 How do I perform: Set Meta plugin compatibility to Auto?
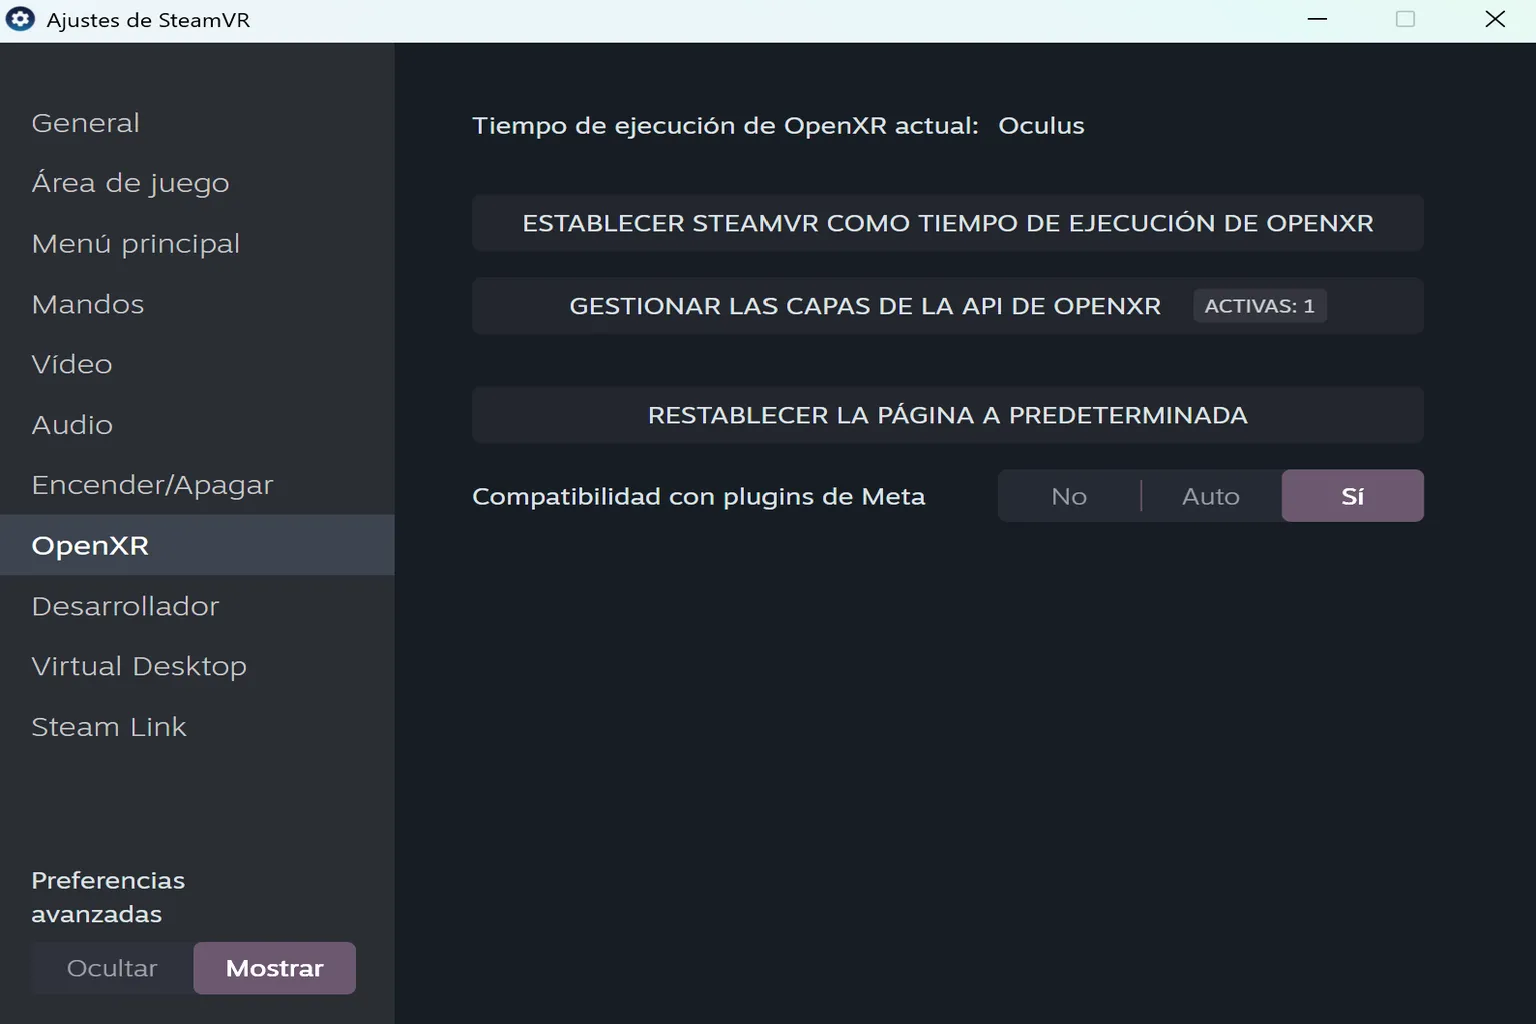click(x=1211, y=496)
